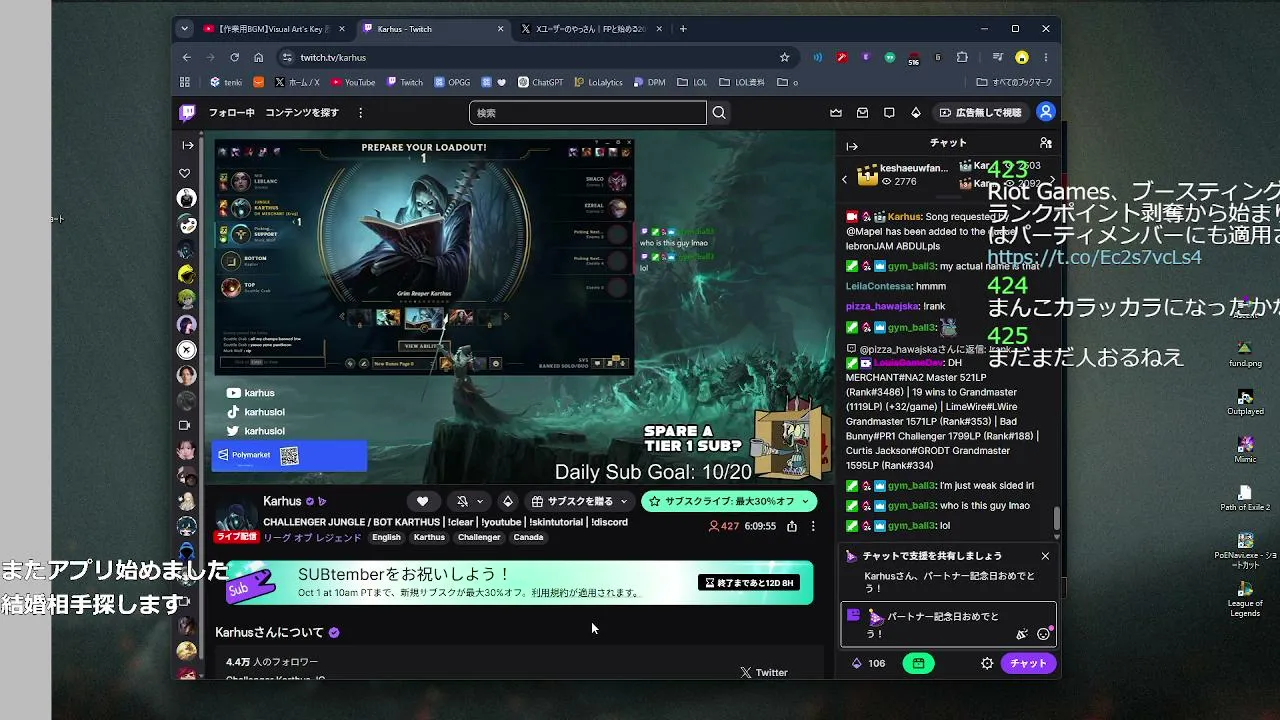Open フォロー中 in the Twitch nav
The height and width of the screenshot is (720, 1280).
pos(231,113)
